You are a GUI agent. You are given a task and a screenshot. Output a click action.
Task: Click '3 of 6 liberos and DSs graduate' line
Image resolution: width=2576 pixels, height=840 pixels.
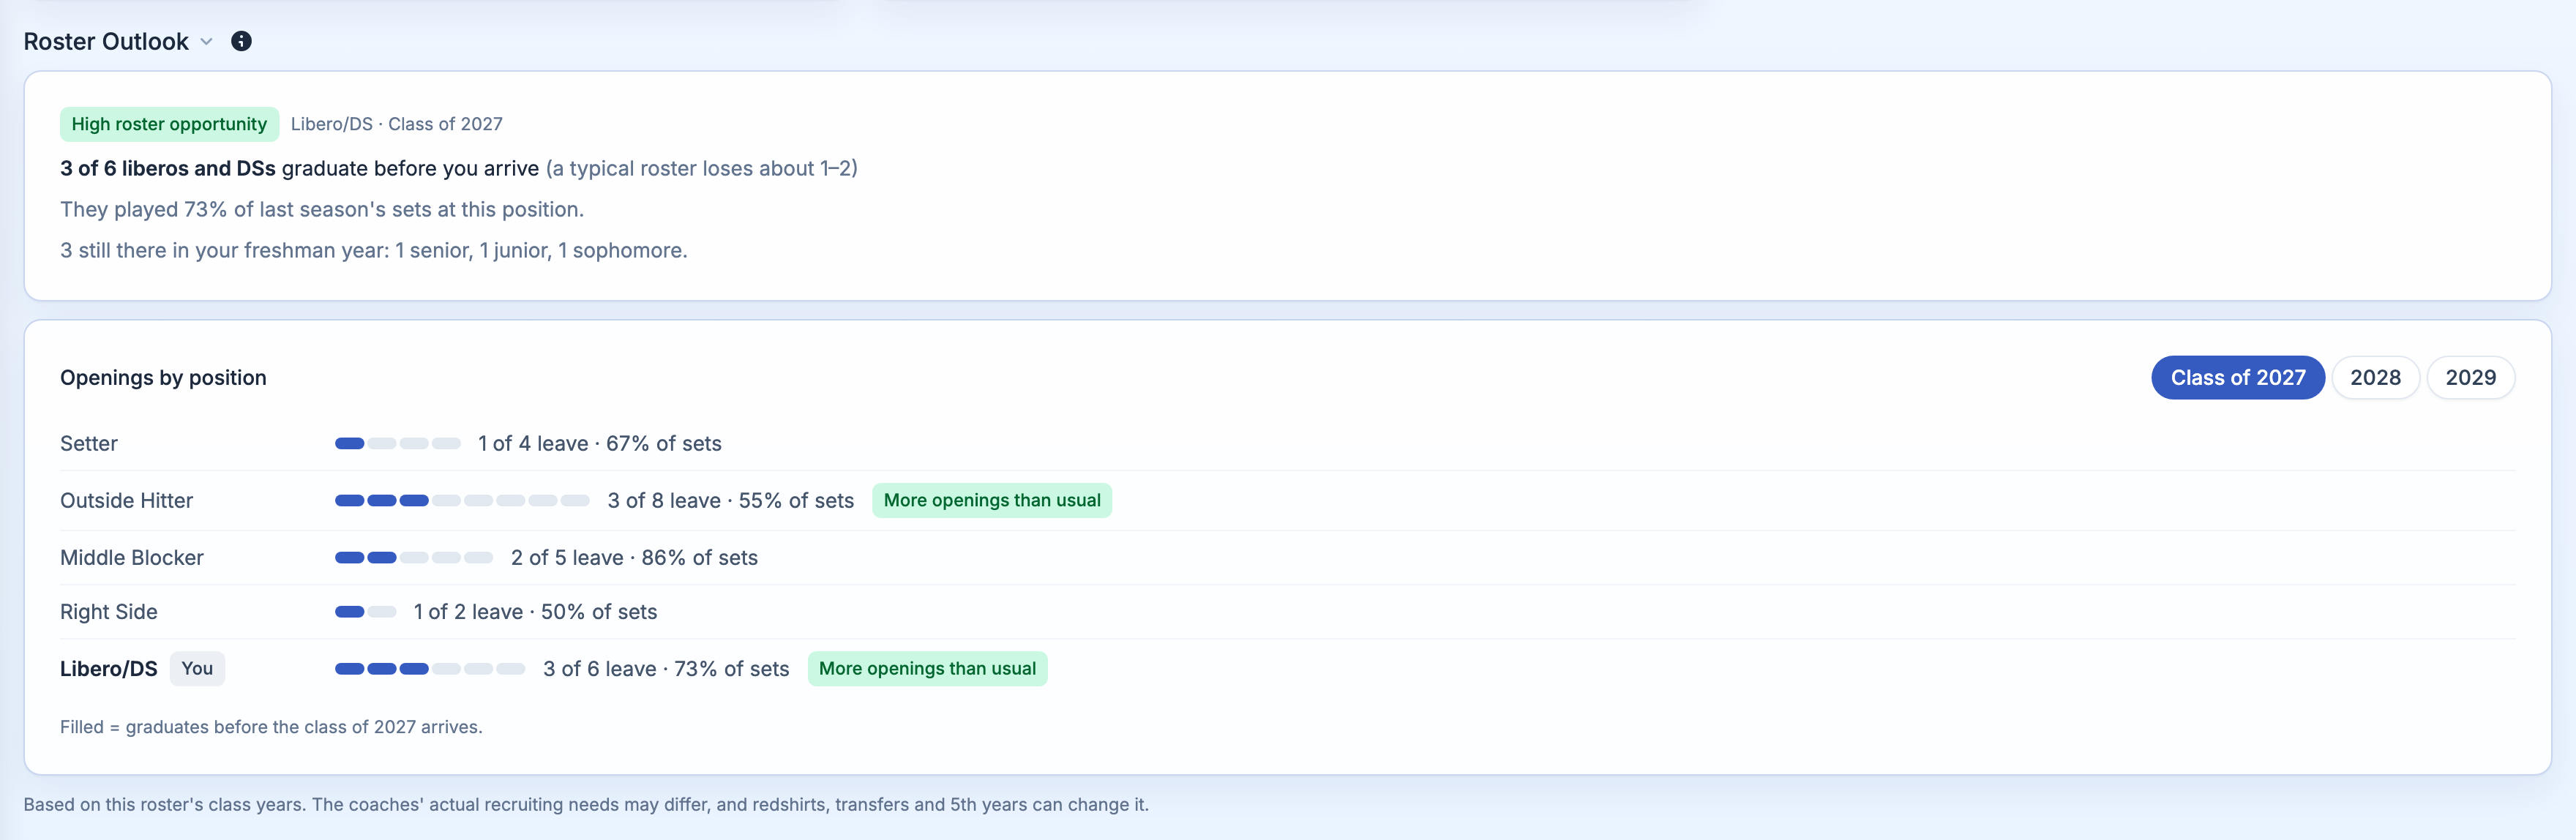459,168
